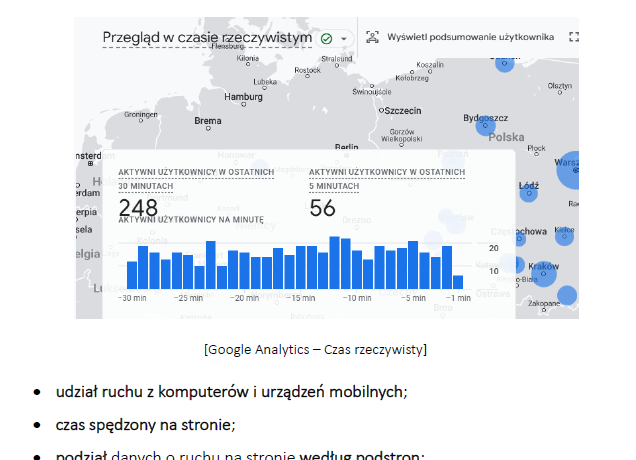This screenshot has width=636, height=460.
Task: Click the large blue bubble near Warszawa
Action: [572, 171]
